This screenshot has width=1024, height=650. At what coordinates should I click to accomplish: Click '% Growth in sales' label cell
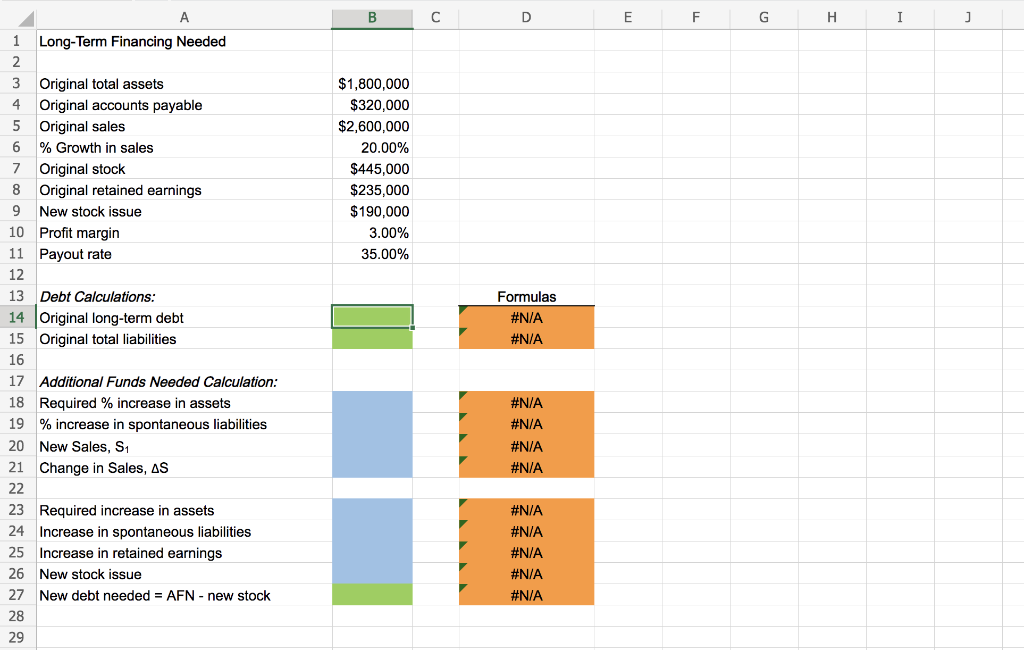tap(184, 148)
